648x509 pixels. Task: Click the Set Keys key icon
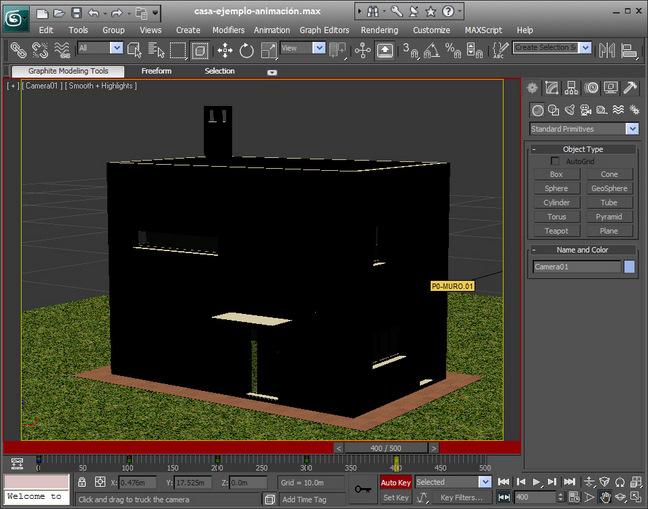pos(363,488)
